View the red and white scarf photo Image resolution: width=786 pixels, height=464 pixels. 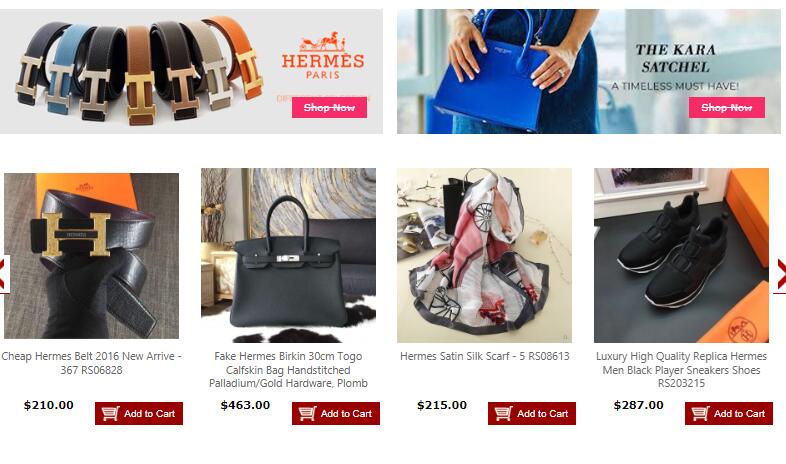click(484, 255)
